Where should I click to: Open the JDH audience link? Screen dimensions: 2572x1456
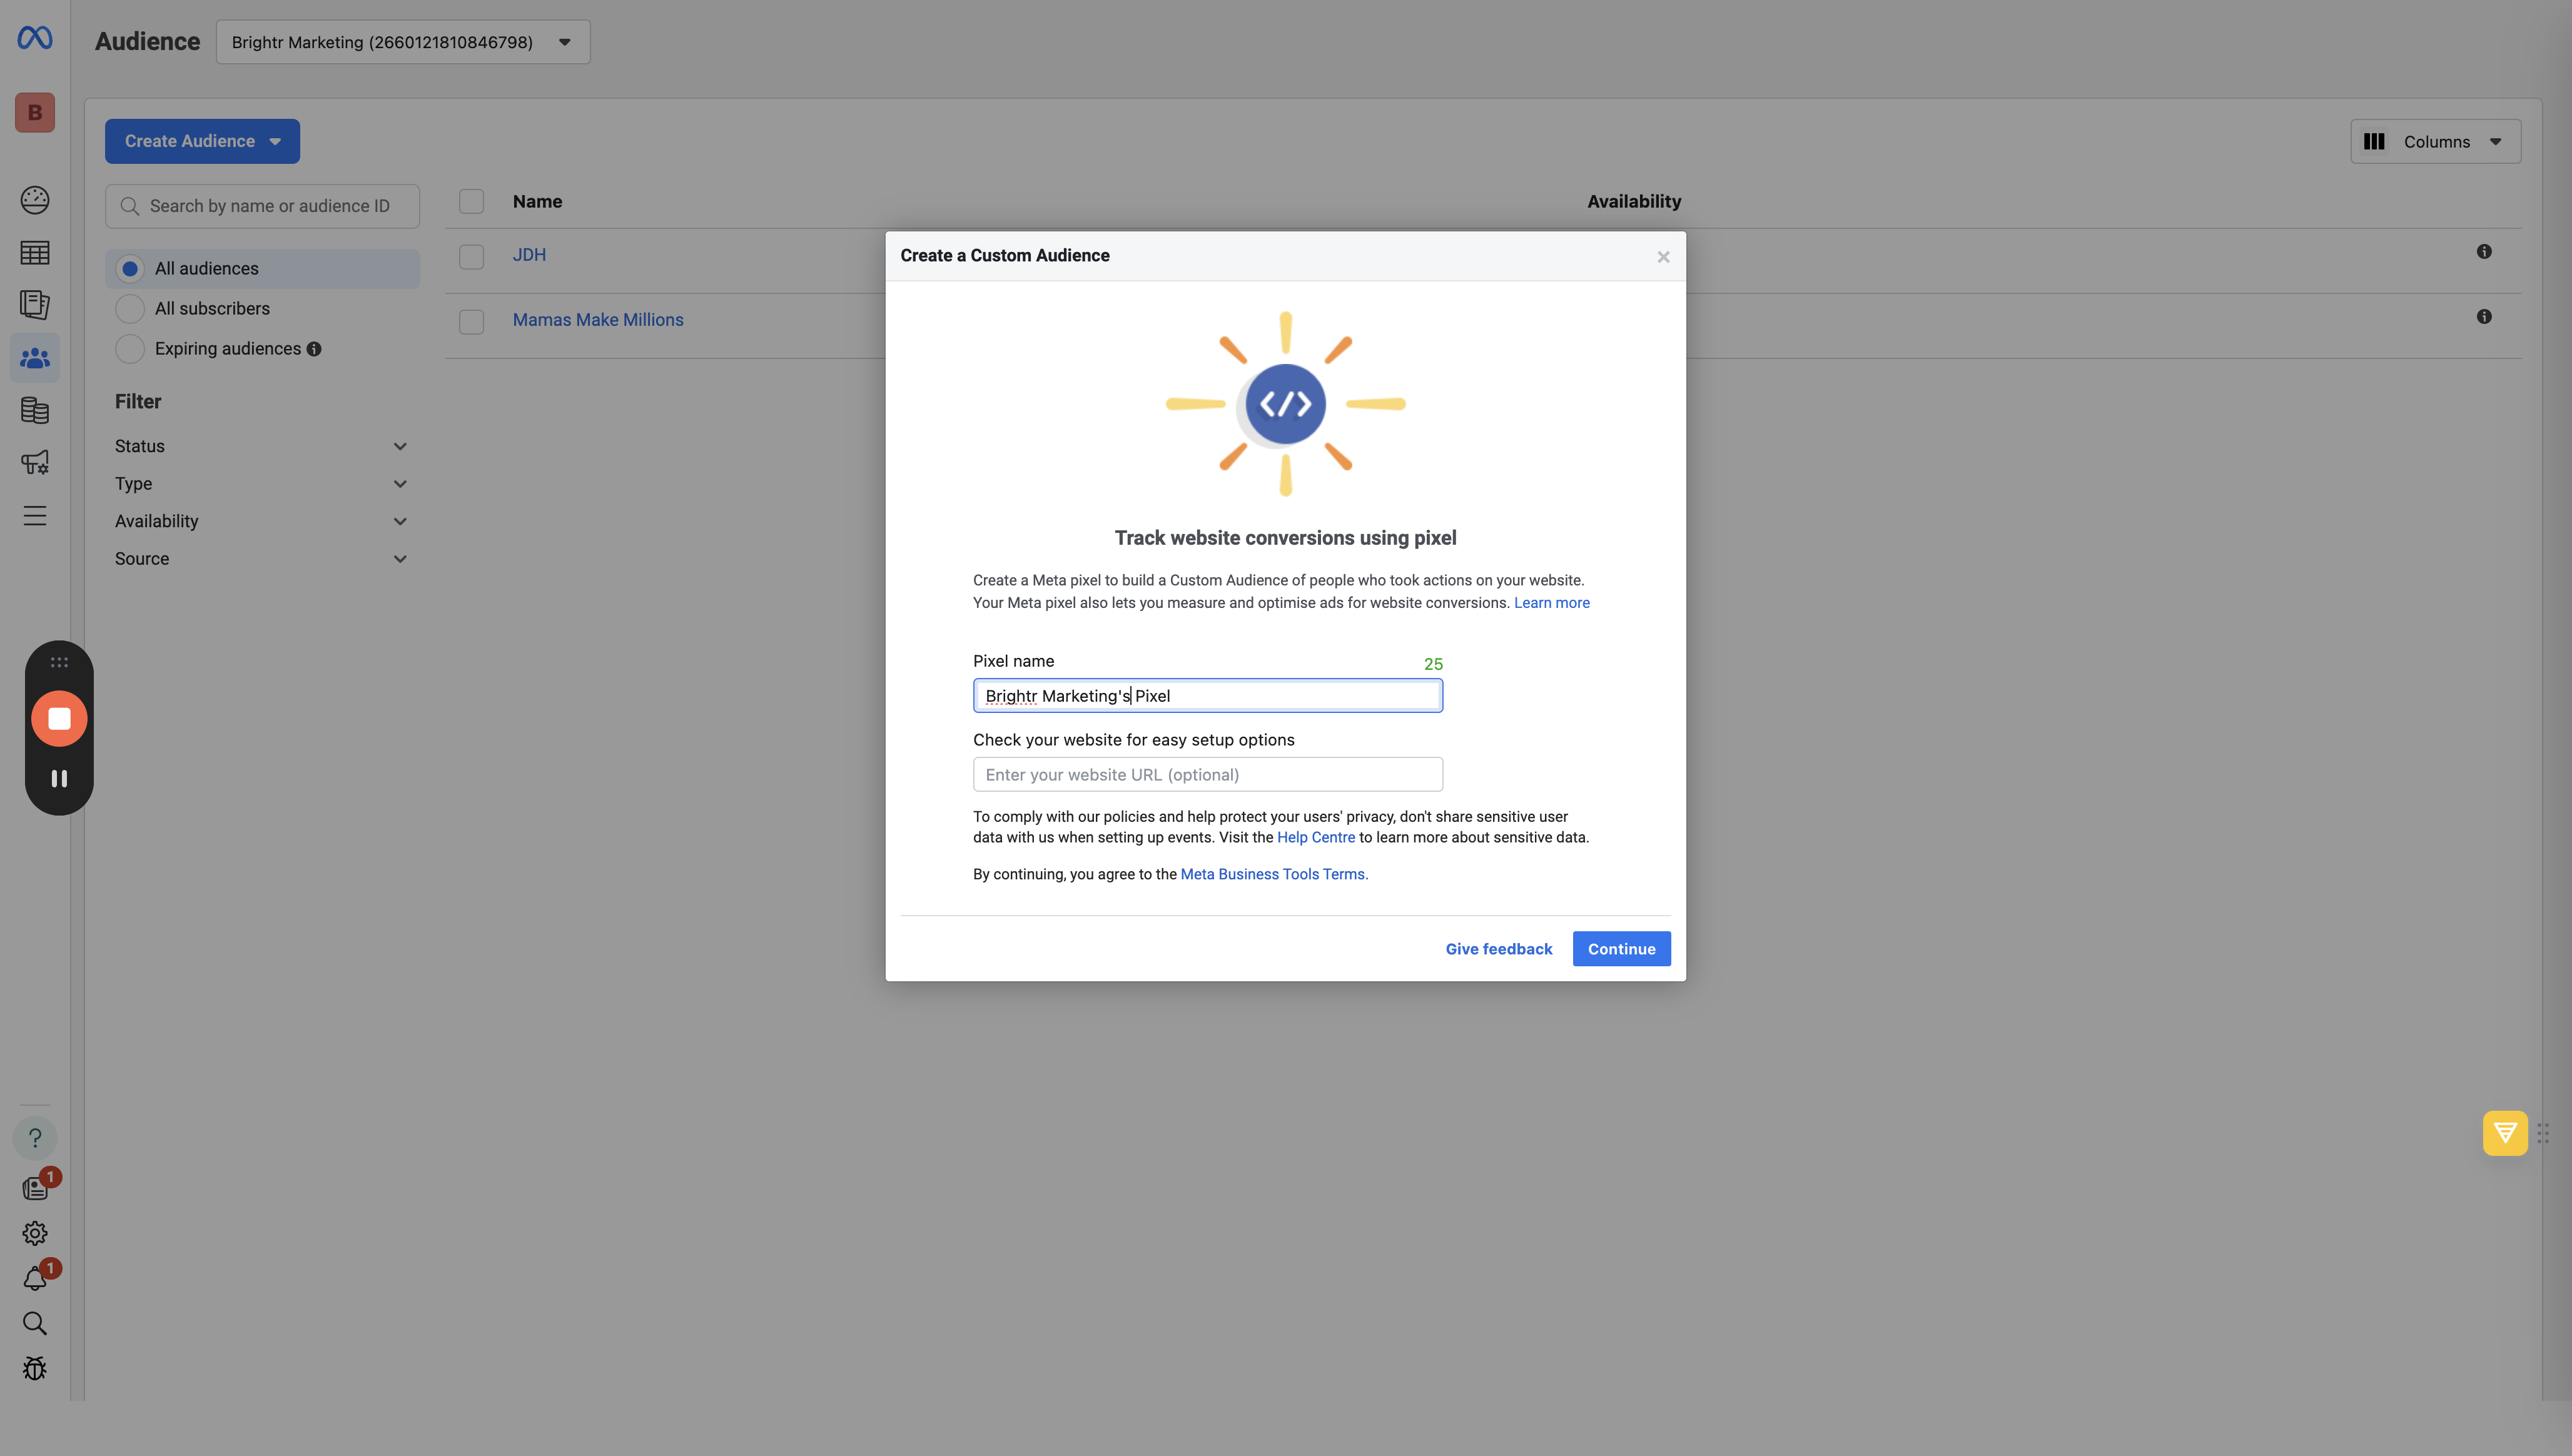tap(529, 255)
